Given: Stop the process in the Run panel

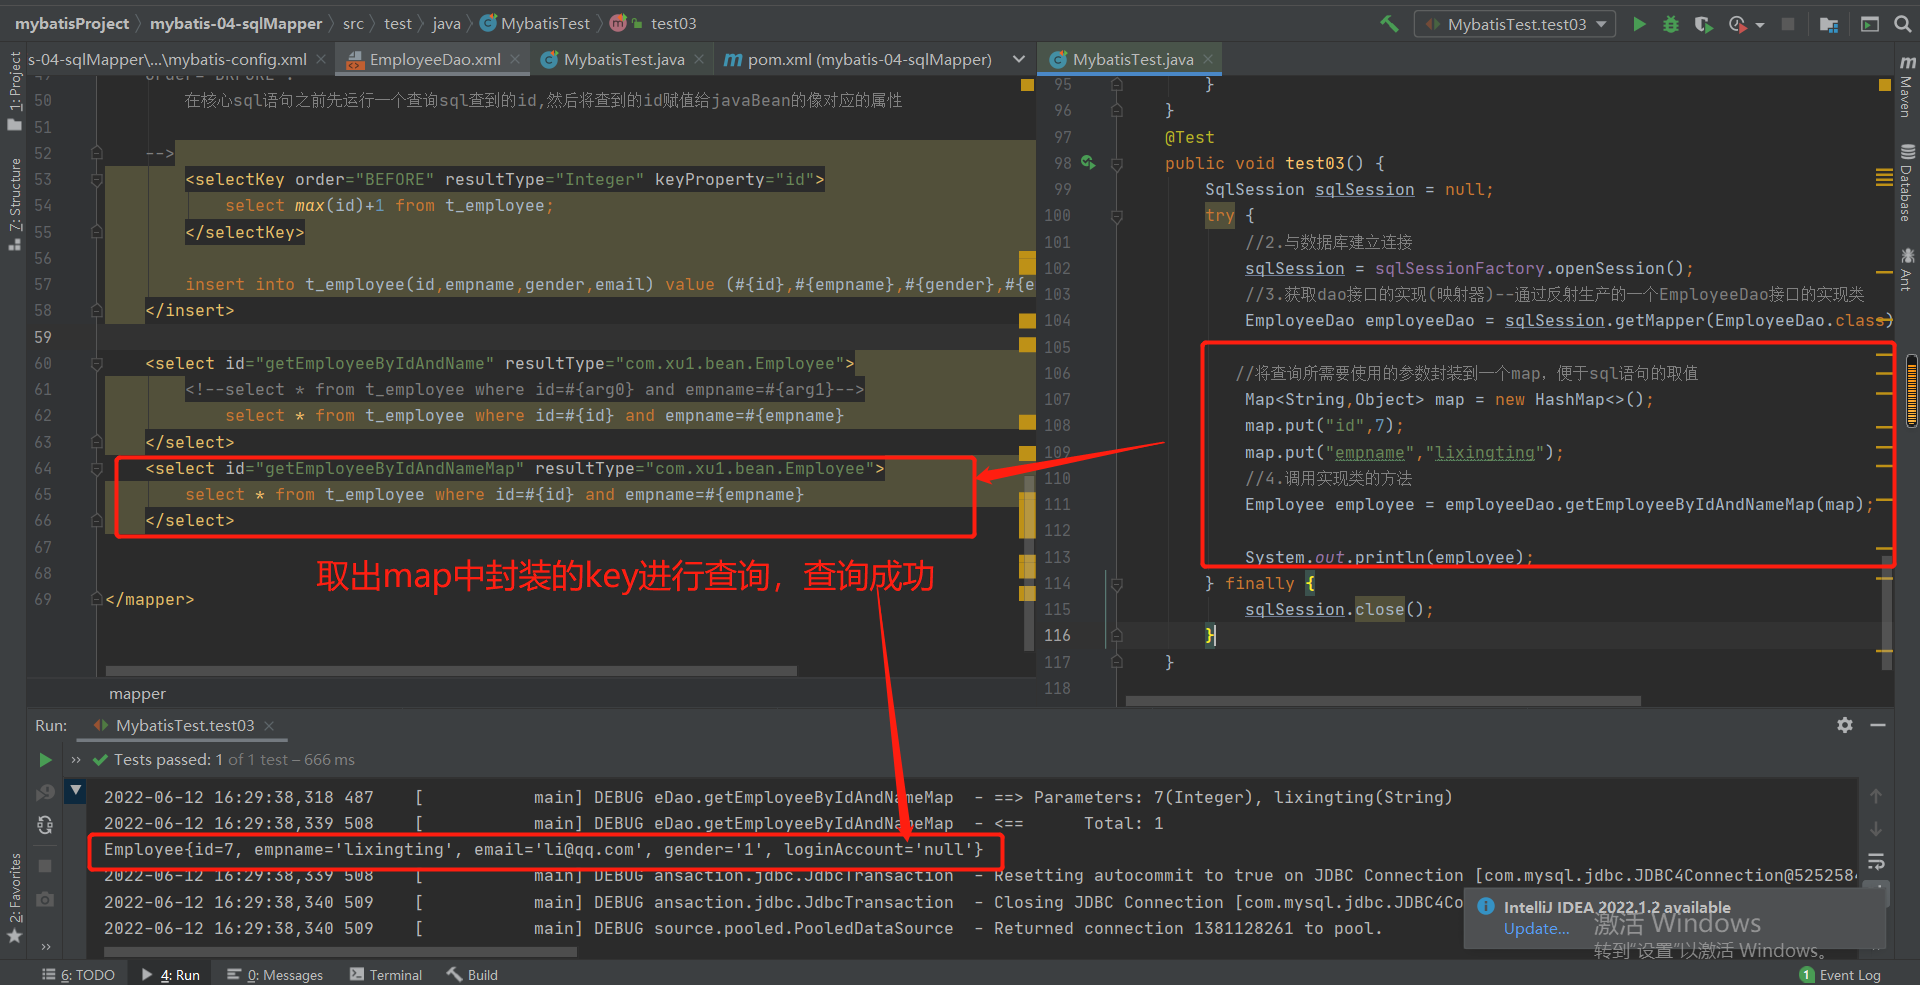Looking at the screenshot, I should click(45, 865).
